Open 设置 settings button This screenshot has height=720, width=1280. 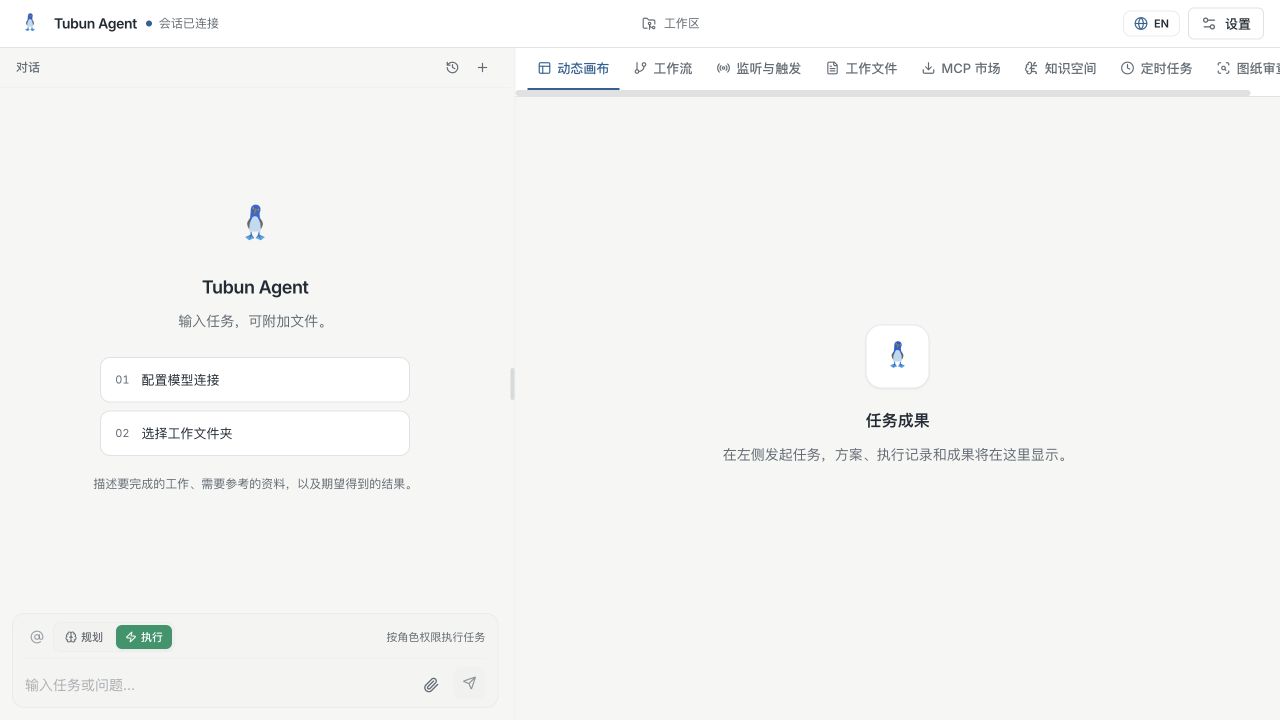pyautogui.click(x=1226, y=24)
